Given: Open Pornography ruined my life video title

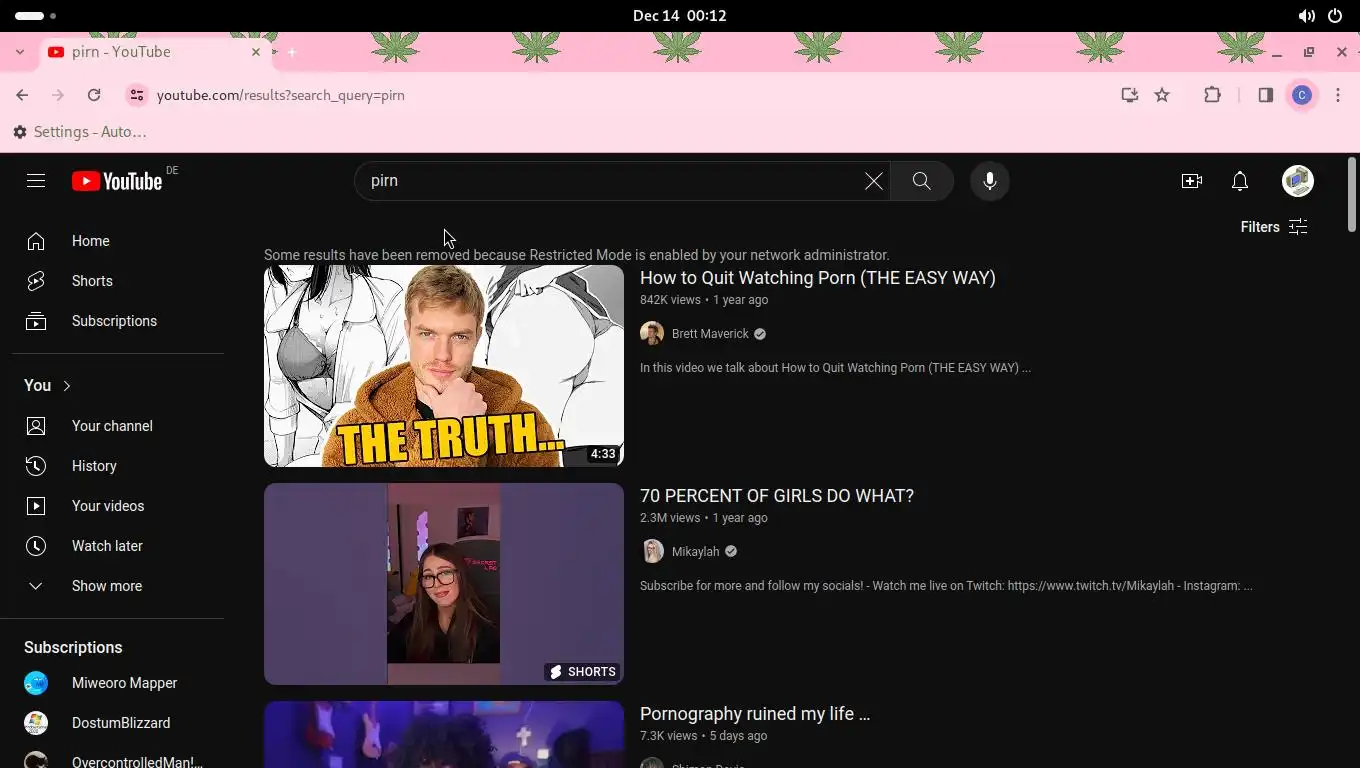Looking at the screenshot, I should click(x=755, y=714).
